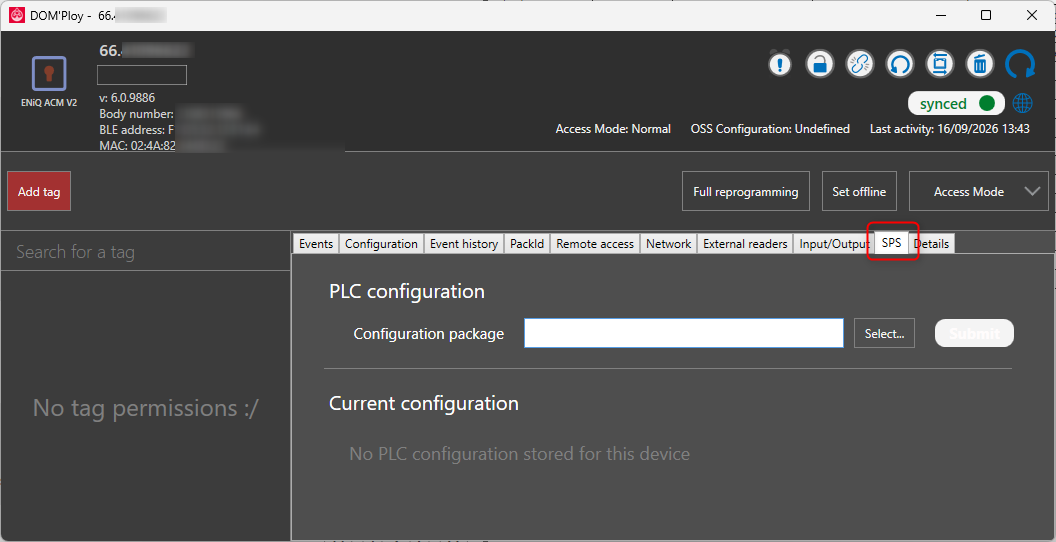Select the SPS tab
The height and width of the screenshot is (542, 1056).
click(x=892, y=243)
